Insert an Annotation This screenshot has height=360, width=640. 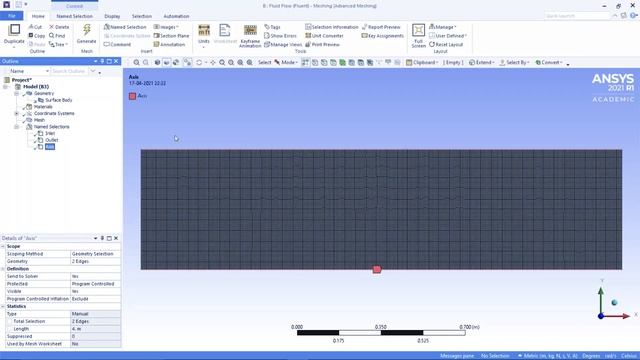(169, 44)
